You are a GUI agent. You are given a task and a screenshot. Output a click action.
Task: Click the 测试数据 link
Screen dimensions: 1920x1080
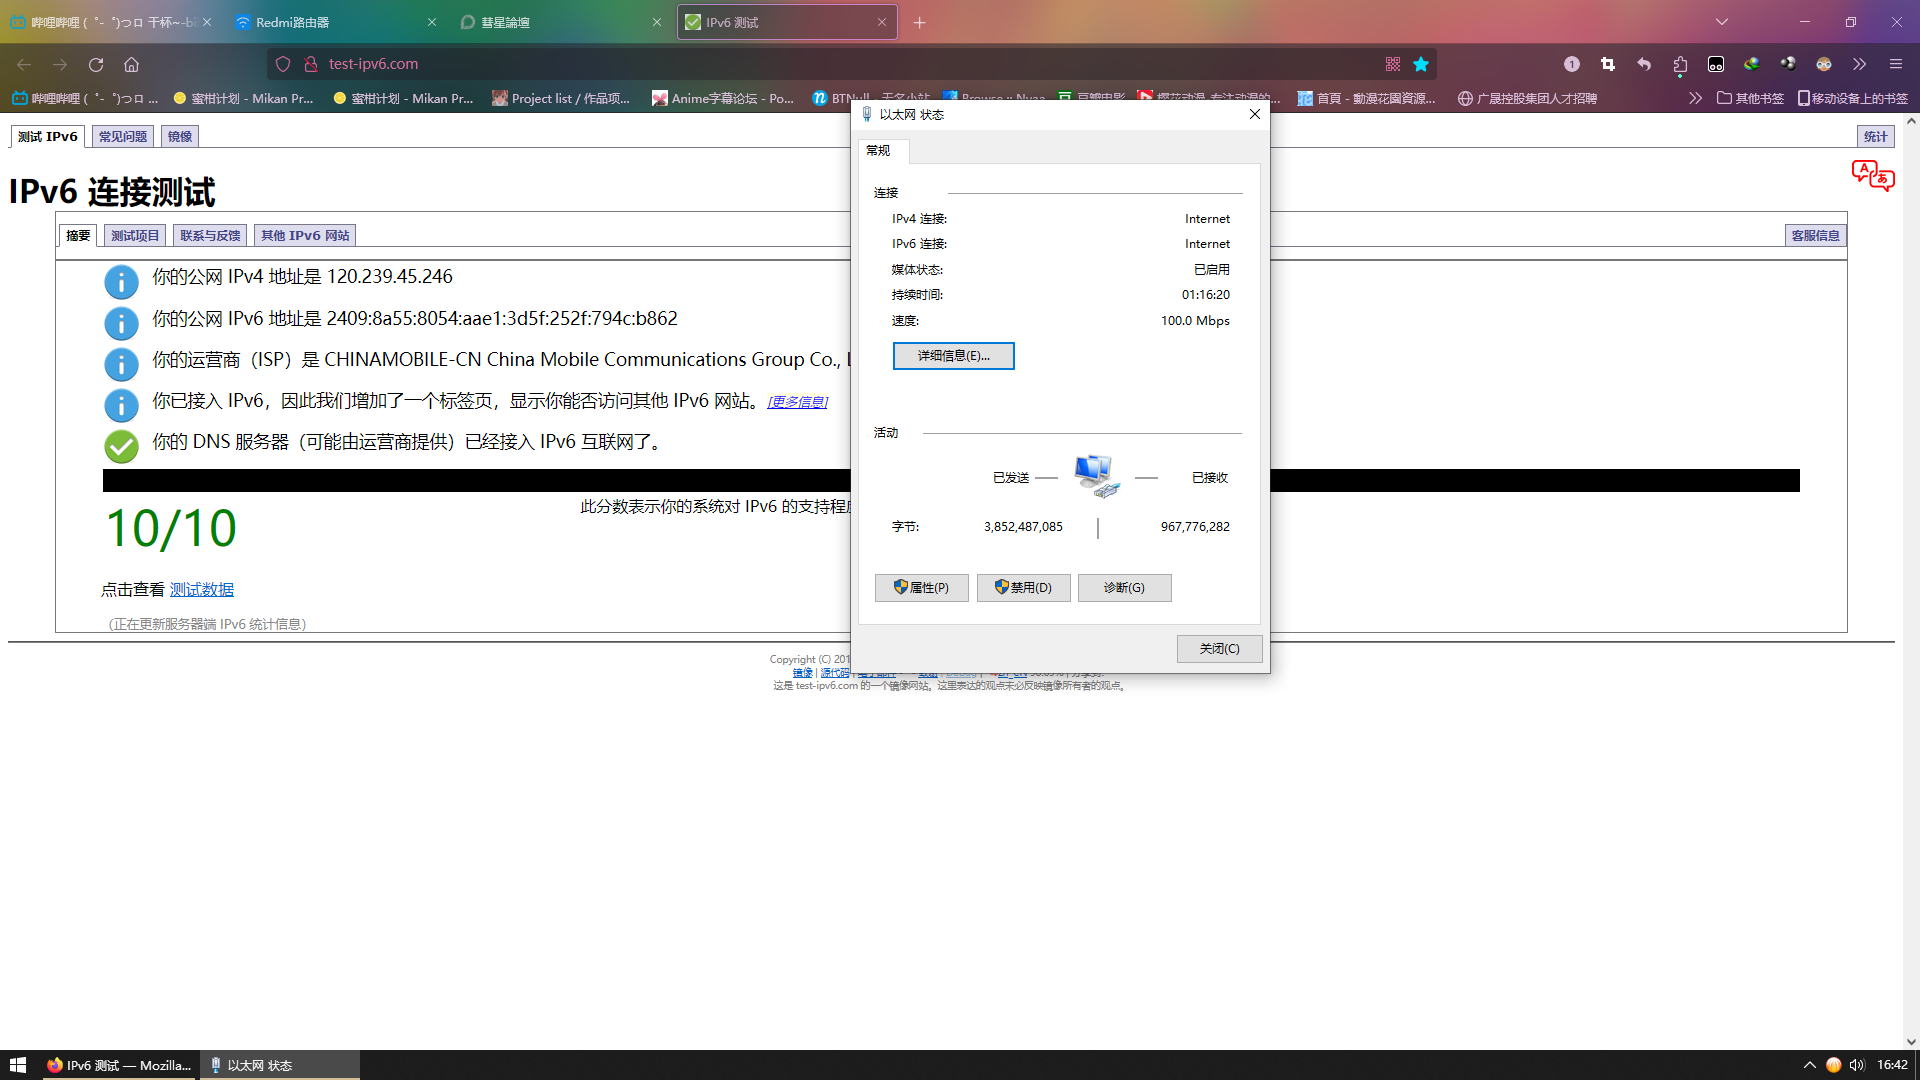coord(201,590)
